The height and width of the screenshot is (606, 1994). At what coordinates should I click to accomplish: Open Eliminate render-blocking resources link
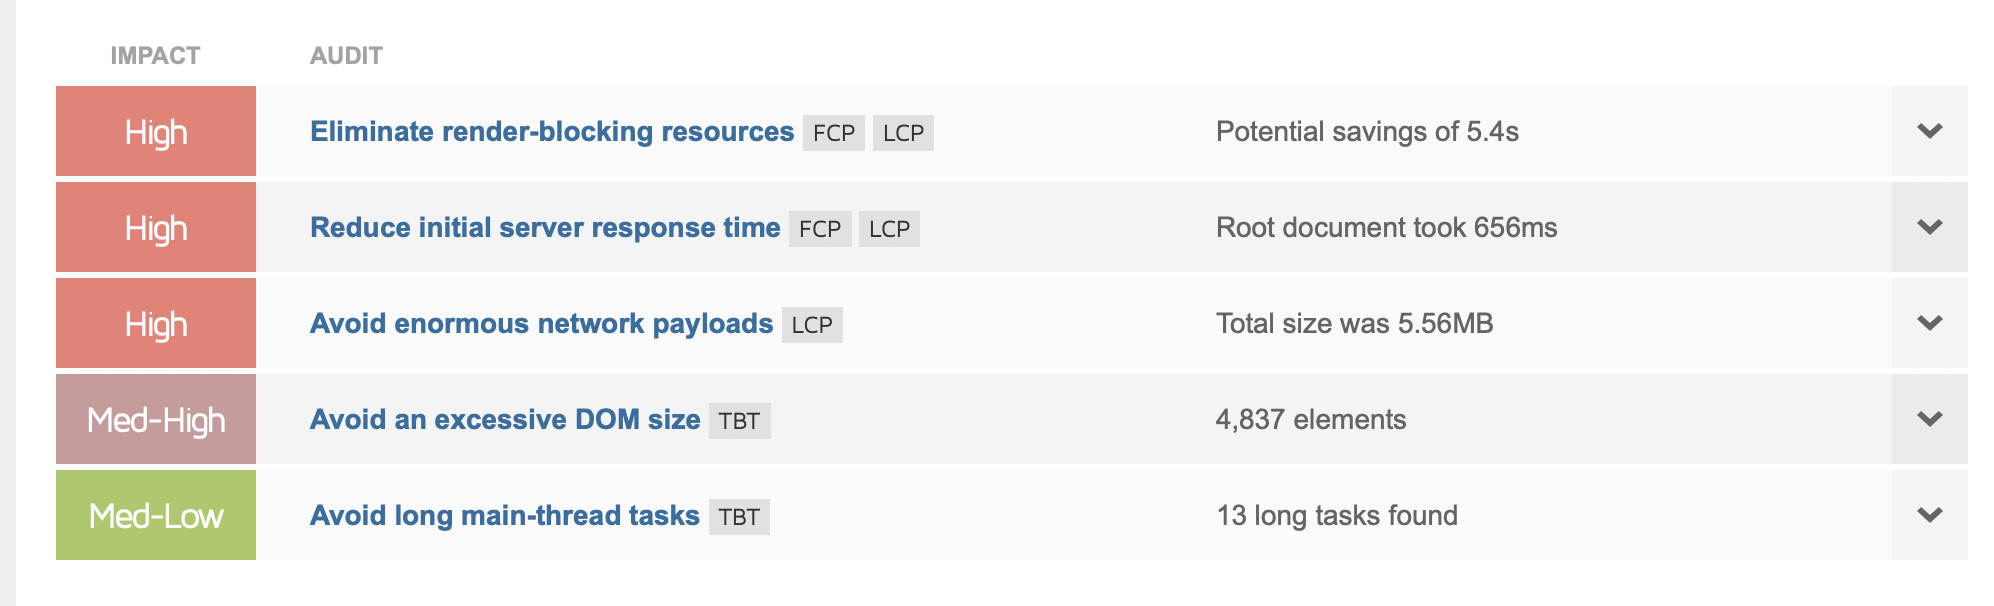pyautogui.click(x=552, y=132)
